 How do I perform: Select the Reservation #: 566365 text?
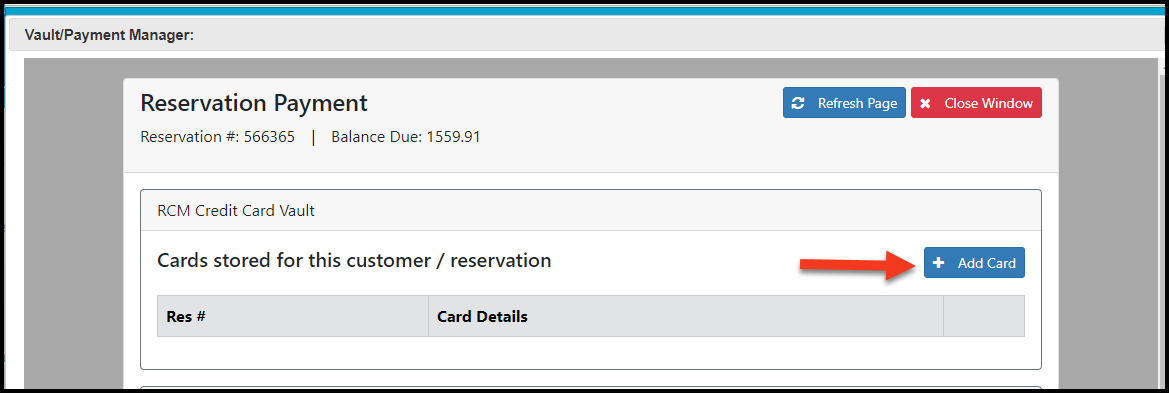218,137
